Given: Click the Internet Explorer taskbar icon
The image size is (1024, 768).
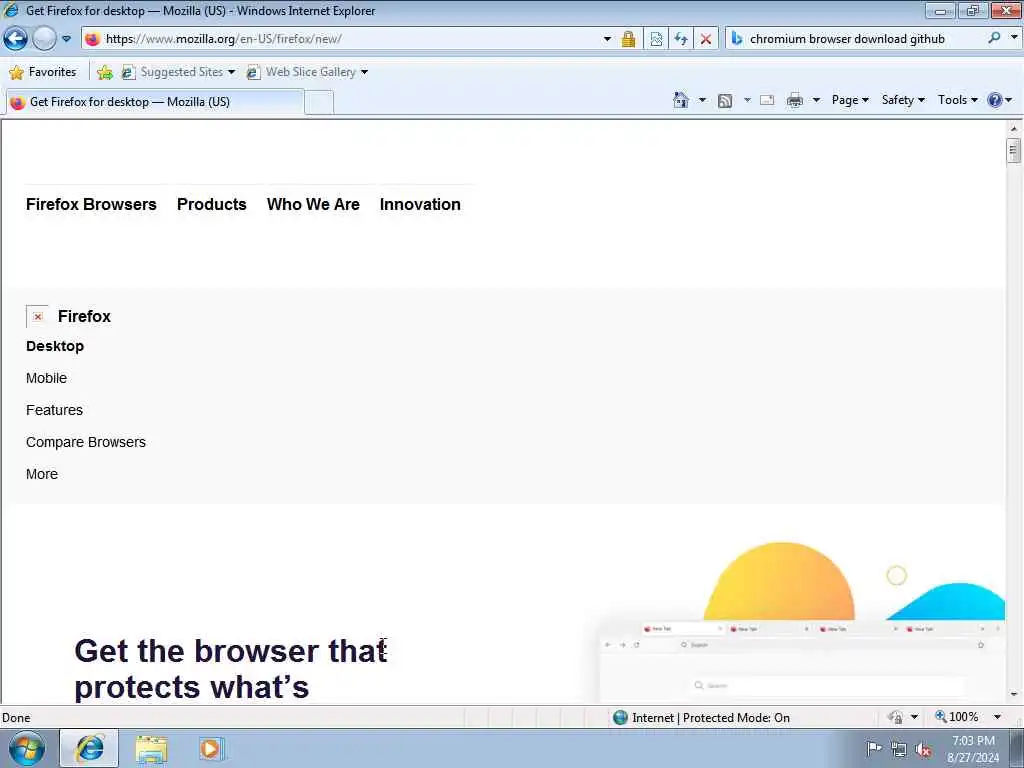Looking at the screenshot, I should (89, 748).
